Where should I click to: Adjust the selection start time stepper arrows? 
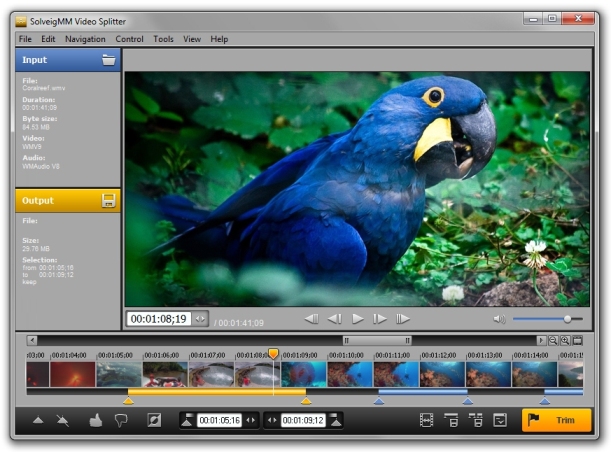tap(251, 421)
